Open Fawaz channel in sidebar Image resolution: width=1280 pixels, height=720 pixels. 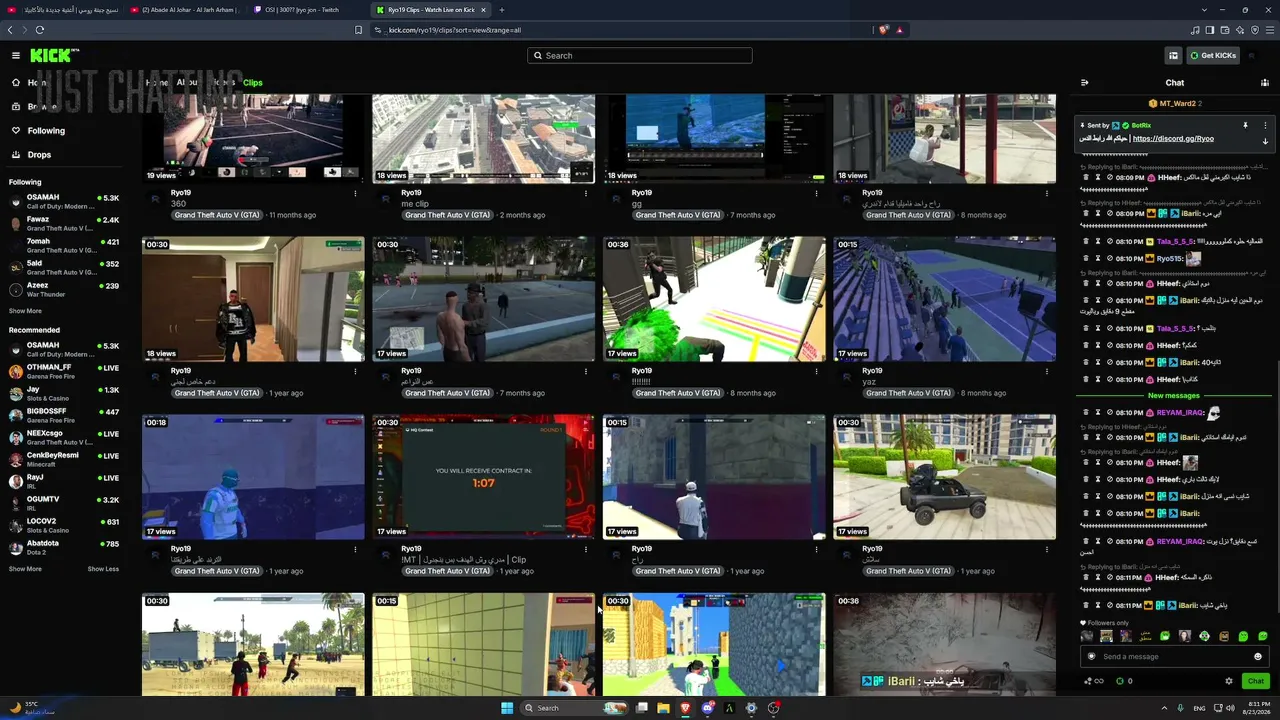[x=64, y=224]
